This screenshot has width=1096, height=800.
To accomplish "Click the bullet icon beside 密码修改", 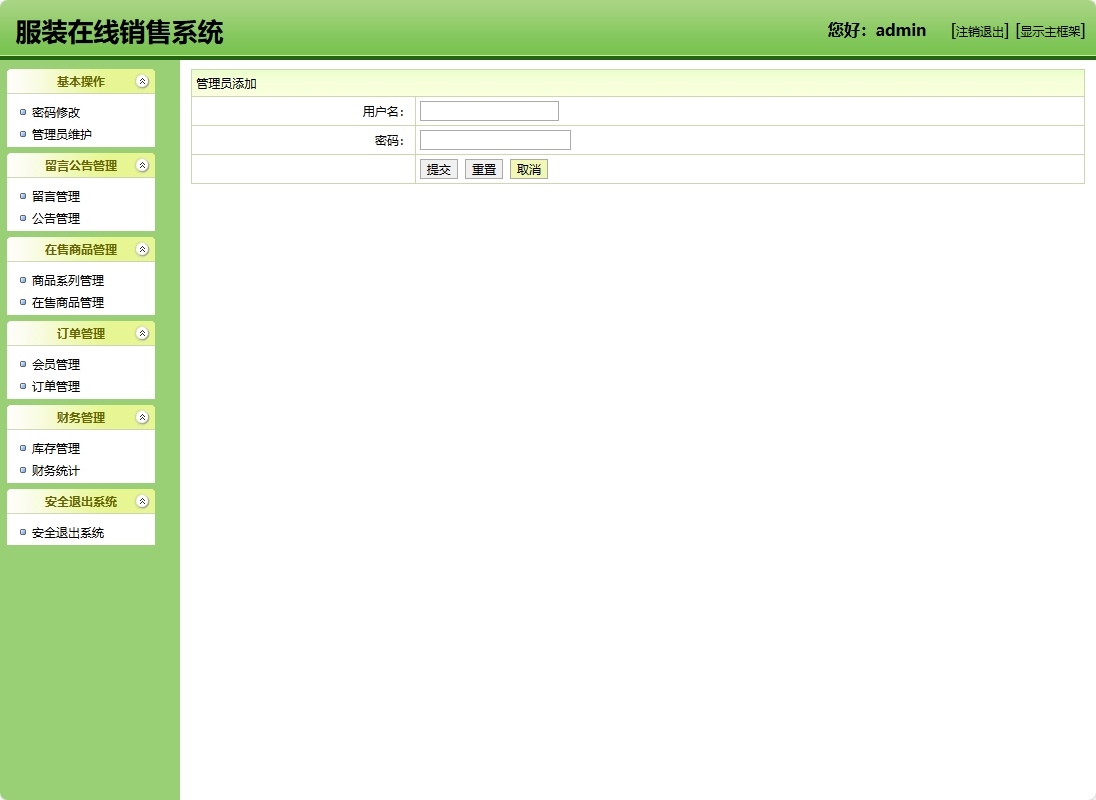I will point(23,112).
